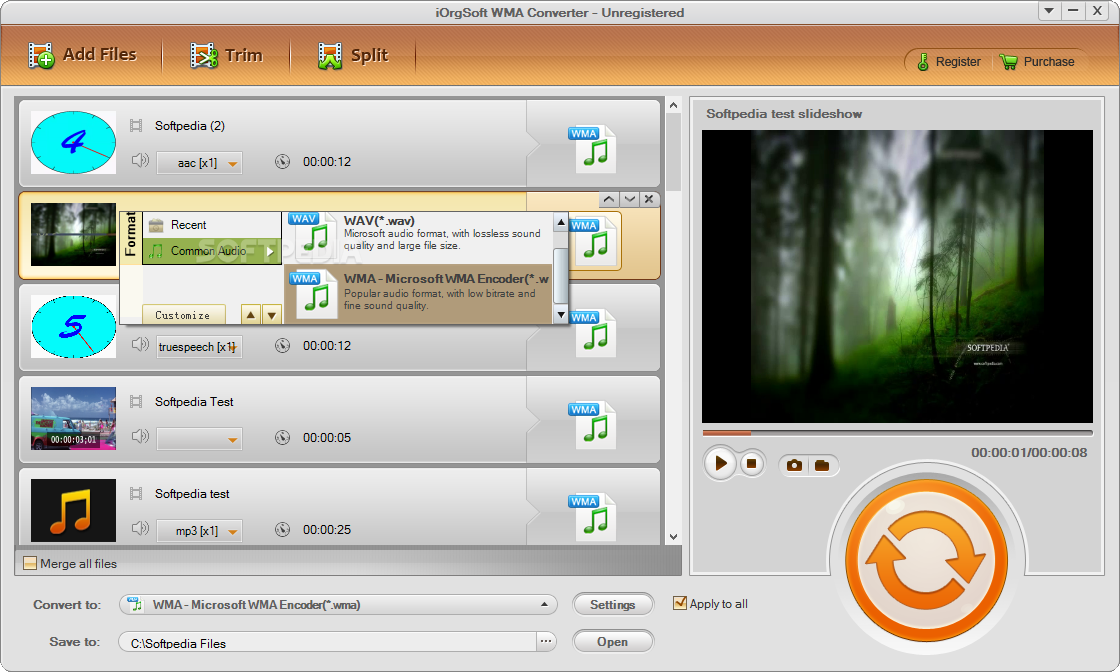
Task: Open the empty audio dropdown for Softpedia Test
Action: click(x=199, y=438)
